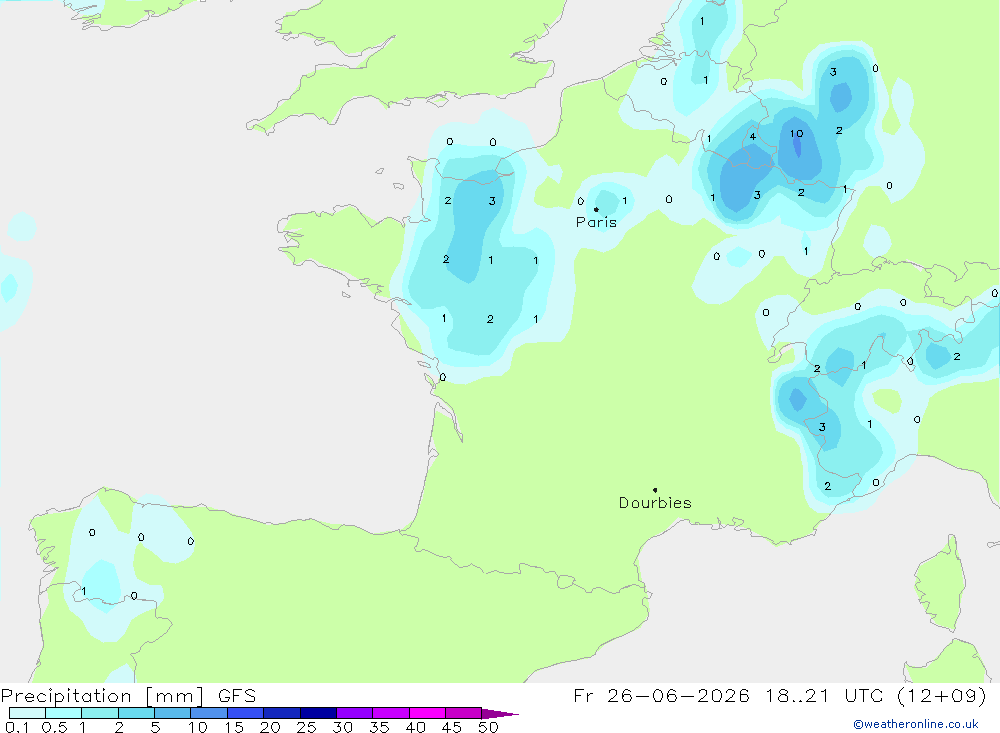
Task: Click the Paris city label
Action: [596, 223]
